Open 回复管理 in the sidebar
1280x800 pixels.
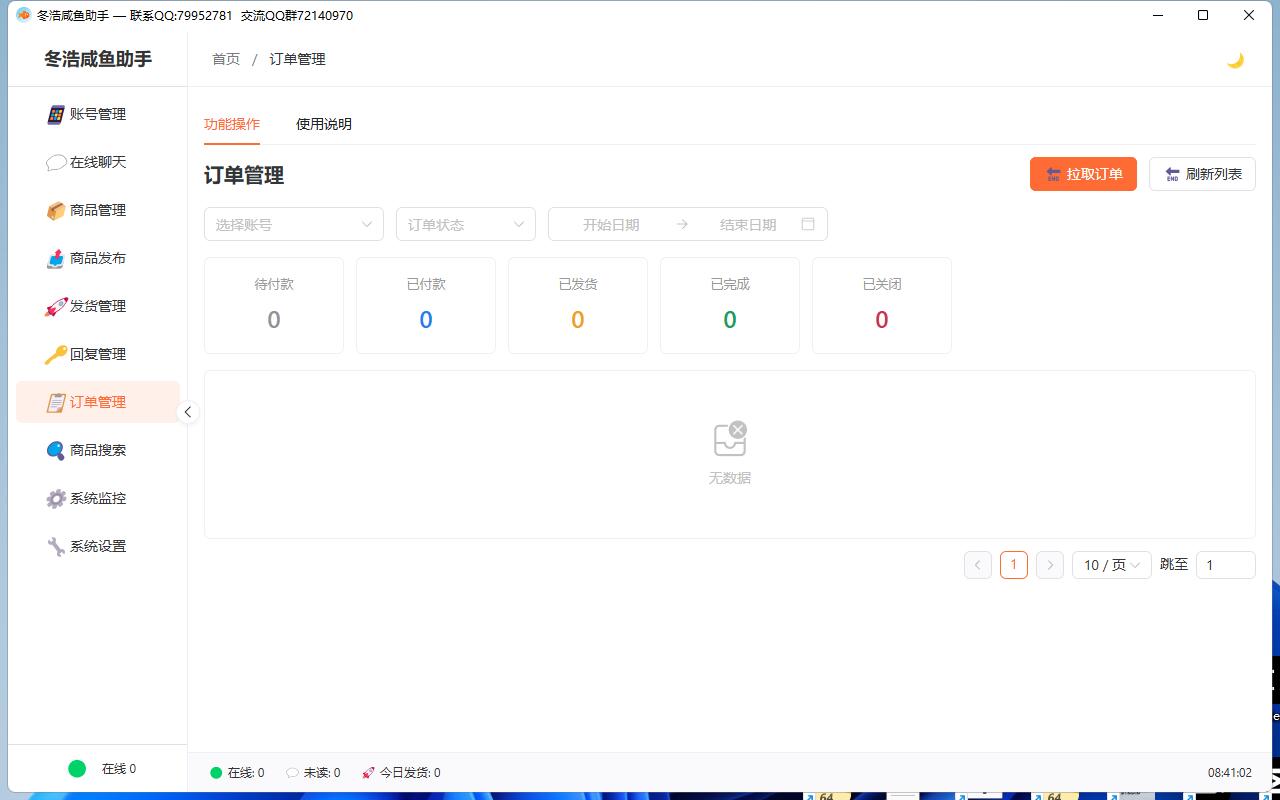(x=98, y=354)
